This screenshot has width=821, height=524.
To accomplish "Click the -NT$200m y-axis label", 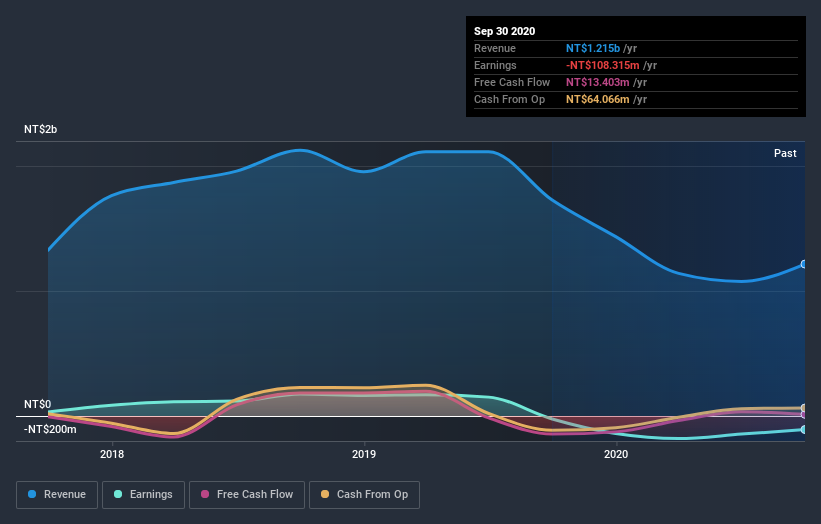I will point(50,429).
